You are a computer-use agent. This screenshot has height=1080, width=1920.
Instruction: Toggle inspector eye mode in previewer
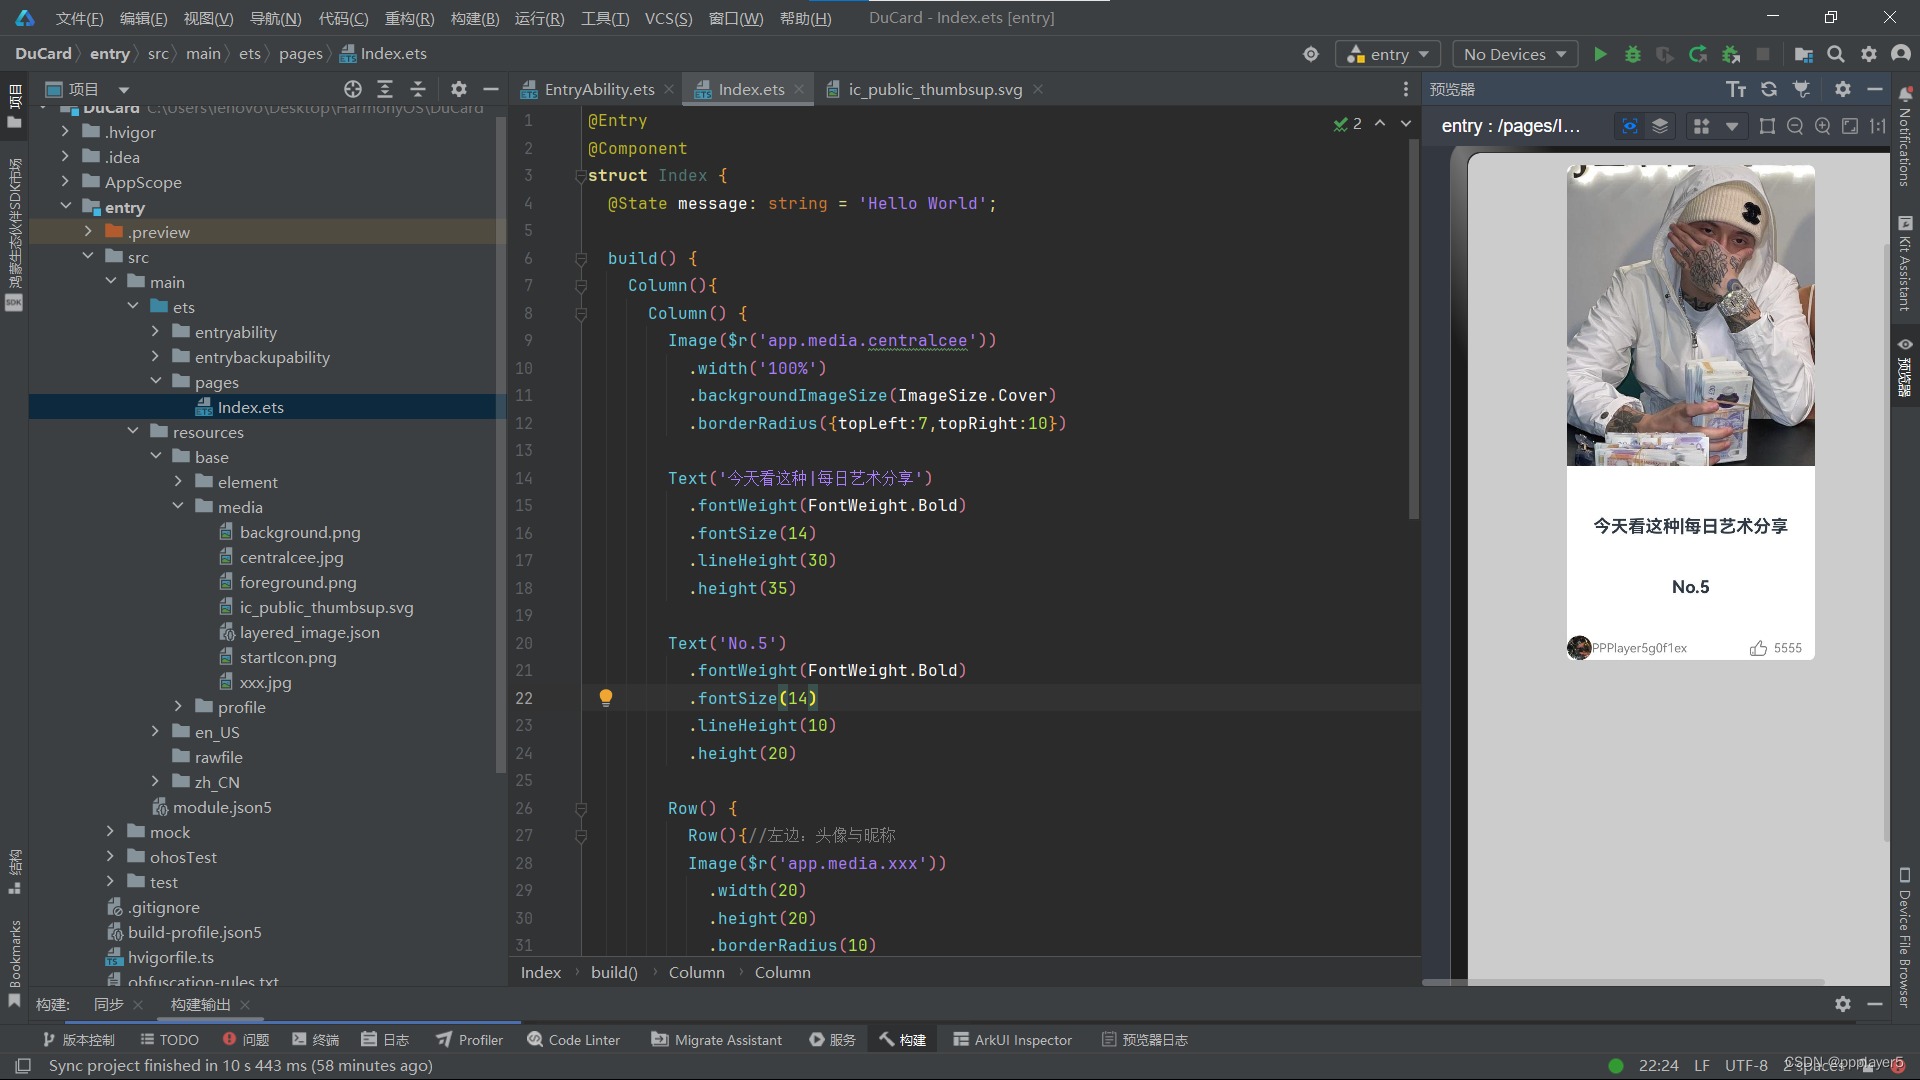[1630, 126]
